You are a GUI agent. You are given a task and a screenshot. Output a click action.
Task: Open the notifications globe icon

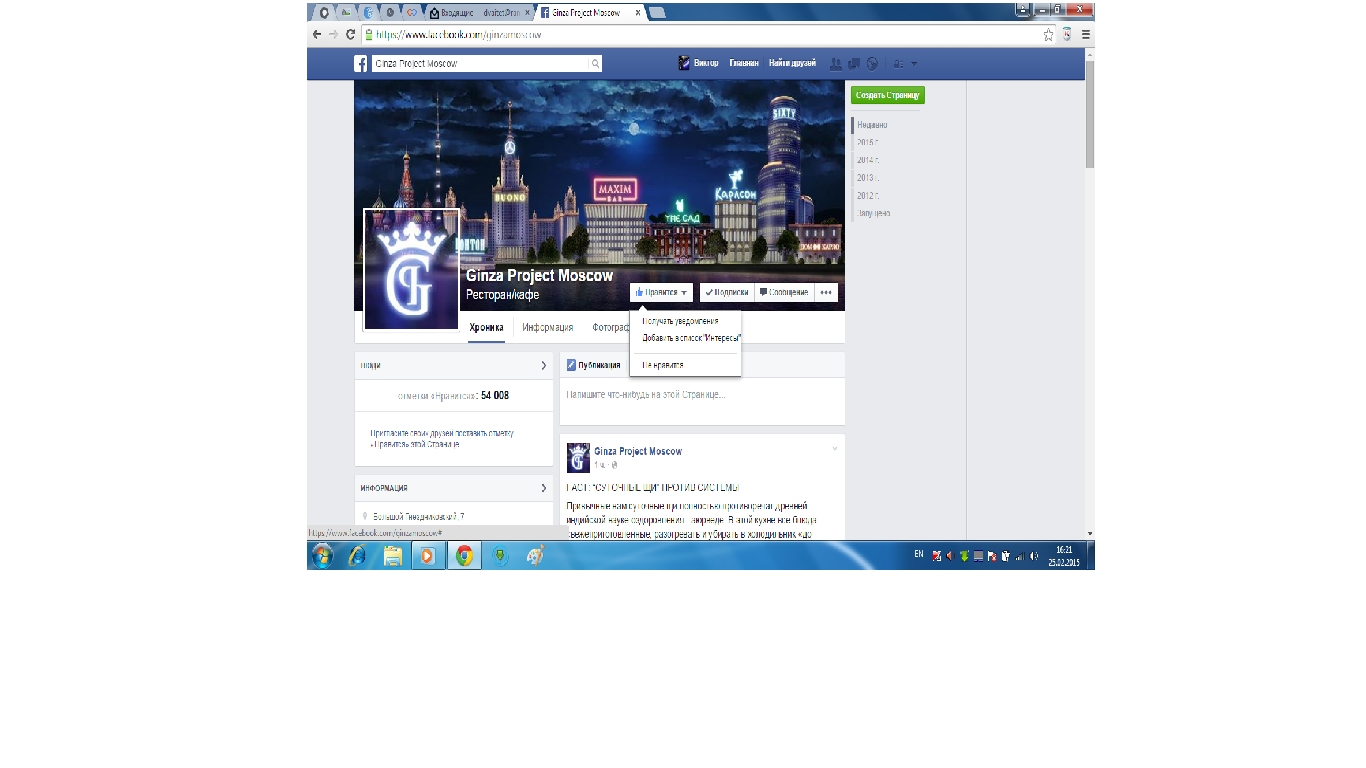point(873,64)
